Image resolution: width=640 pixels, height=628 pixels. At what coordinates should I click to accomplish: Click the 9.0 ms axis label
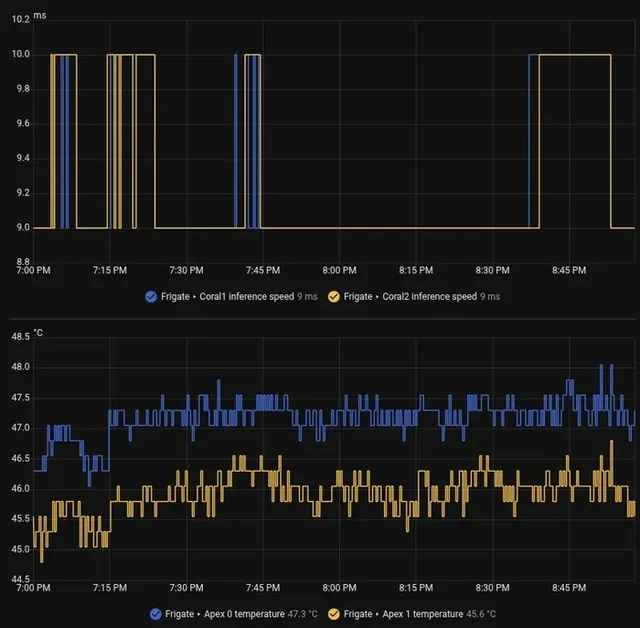click(x=23, y=228)
